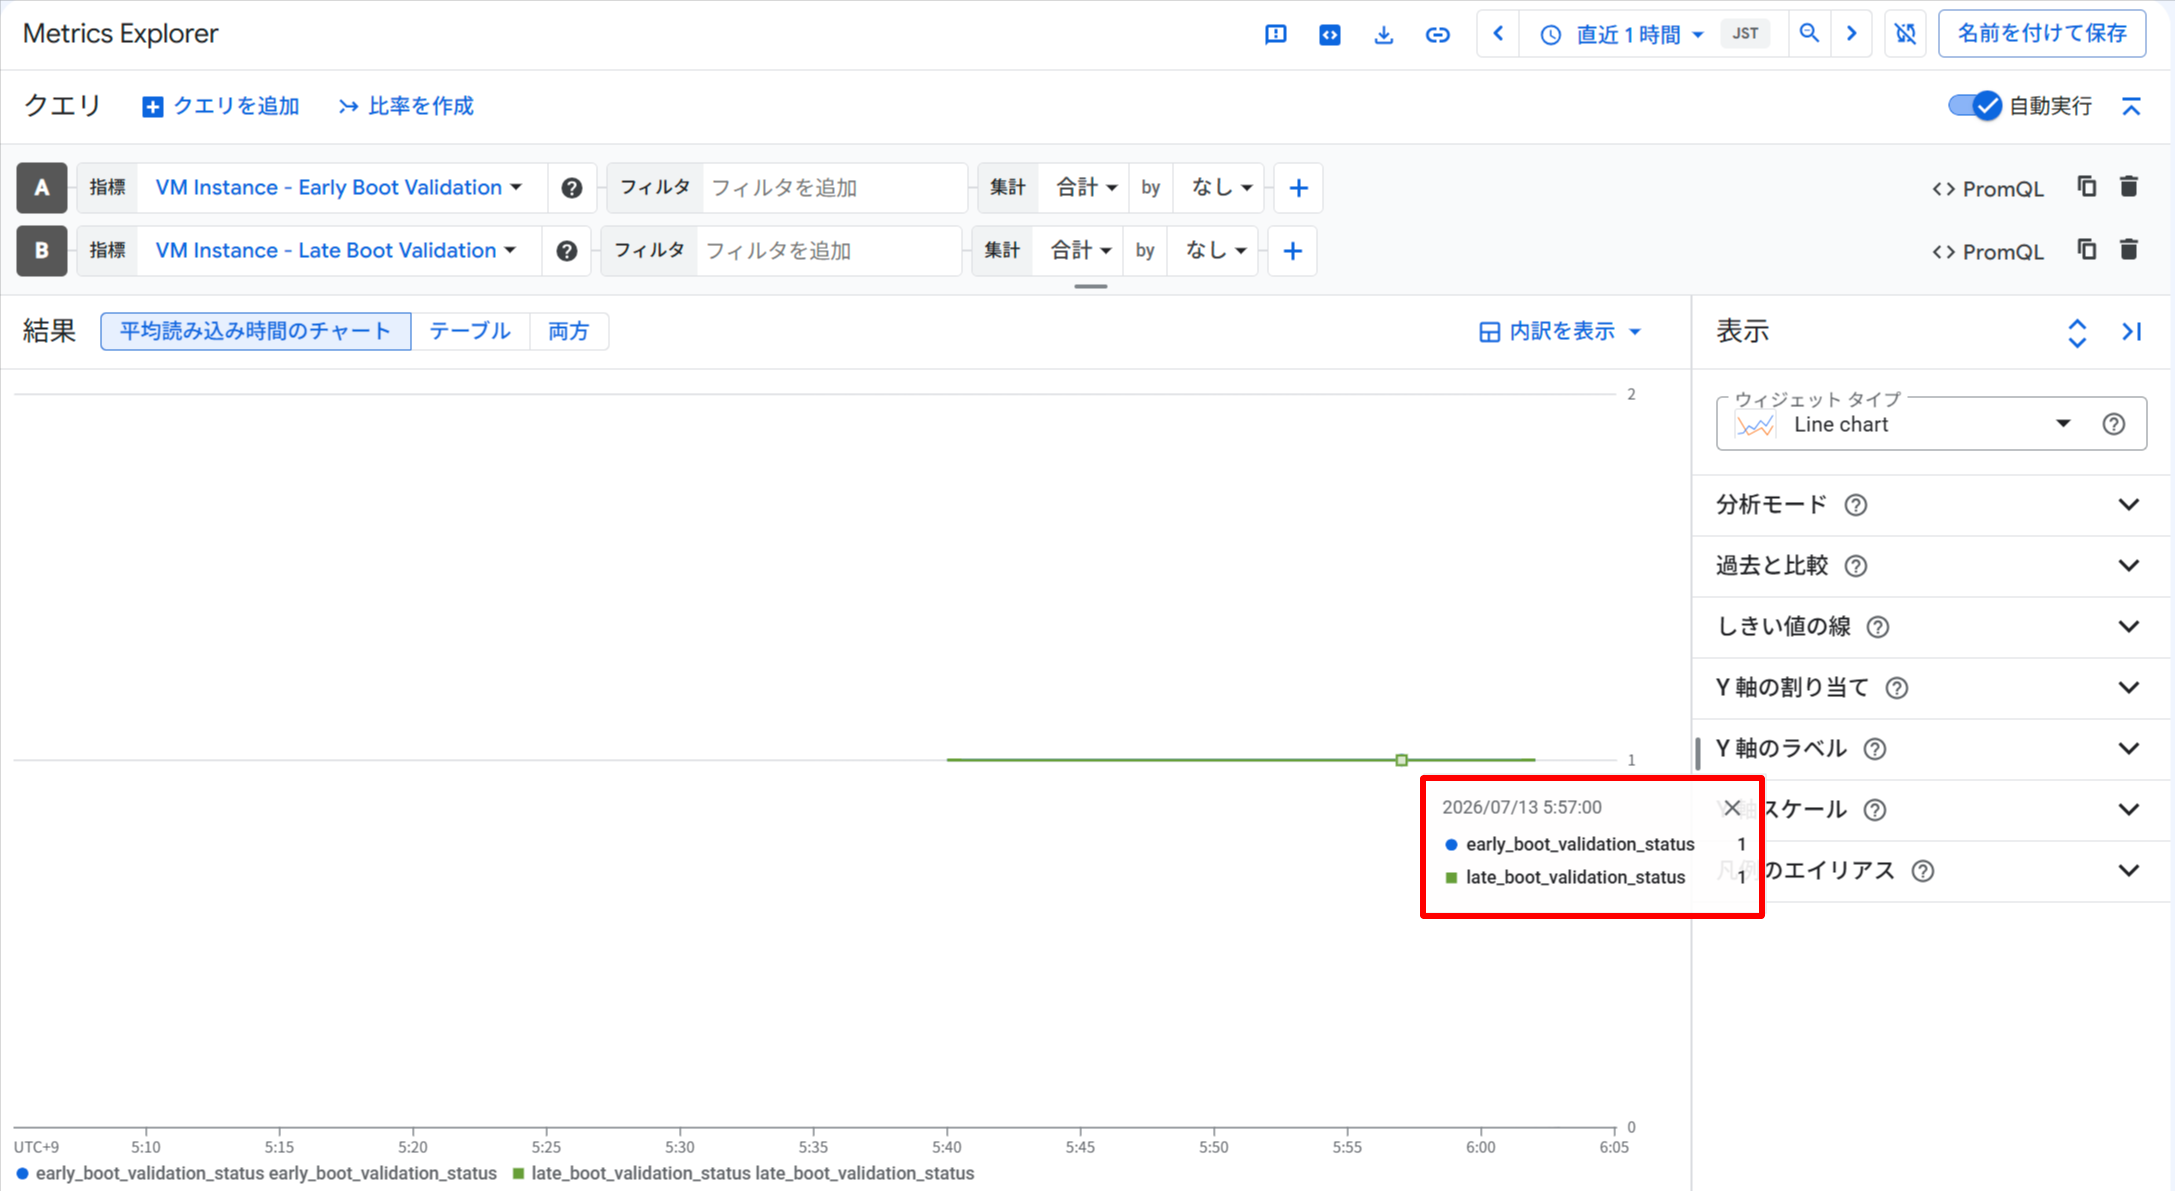Screen dimensions: 2175x1191
Task: Open help for query B metric
Action: 566,251
